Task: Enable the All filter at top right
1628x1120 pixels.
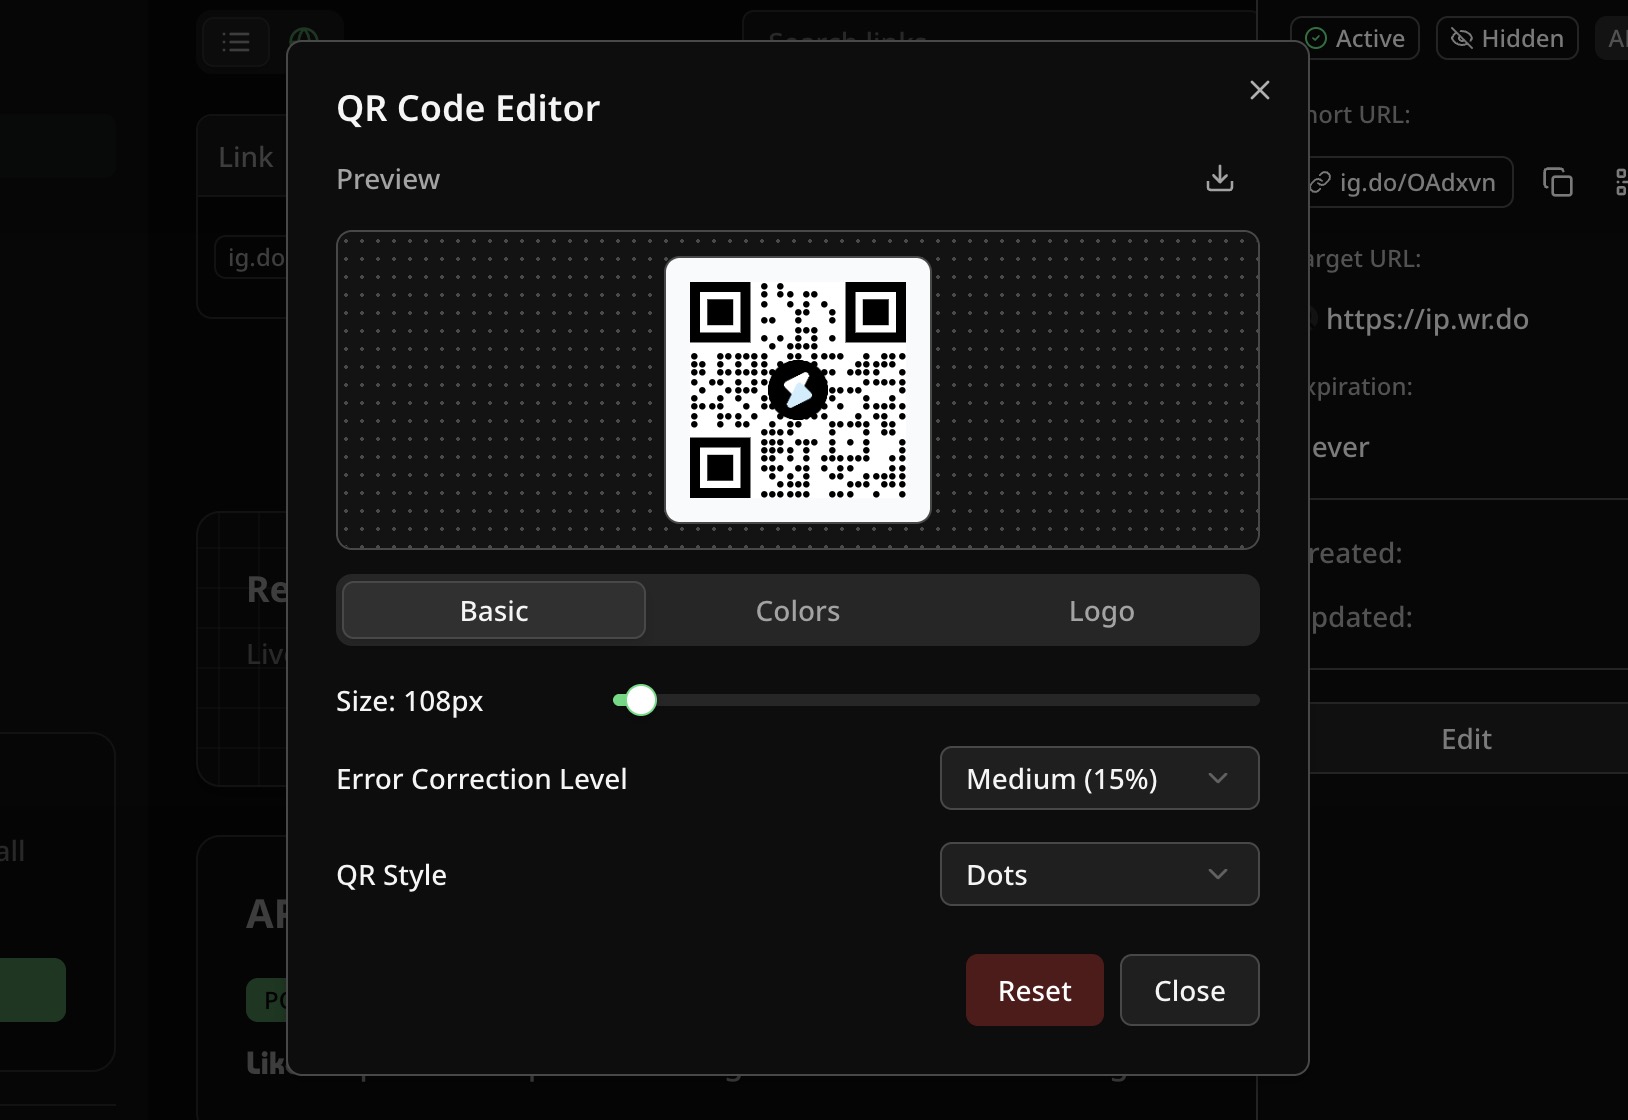Action: (x=1614, y=38)
